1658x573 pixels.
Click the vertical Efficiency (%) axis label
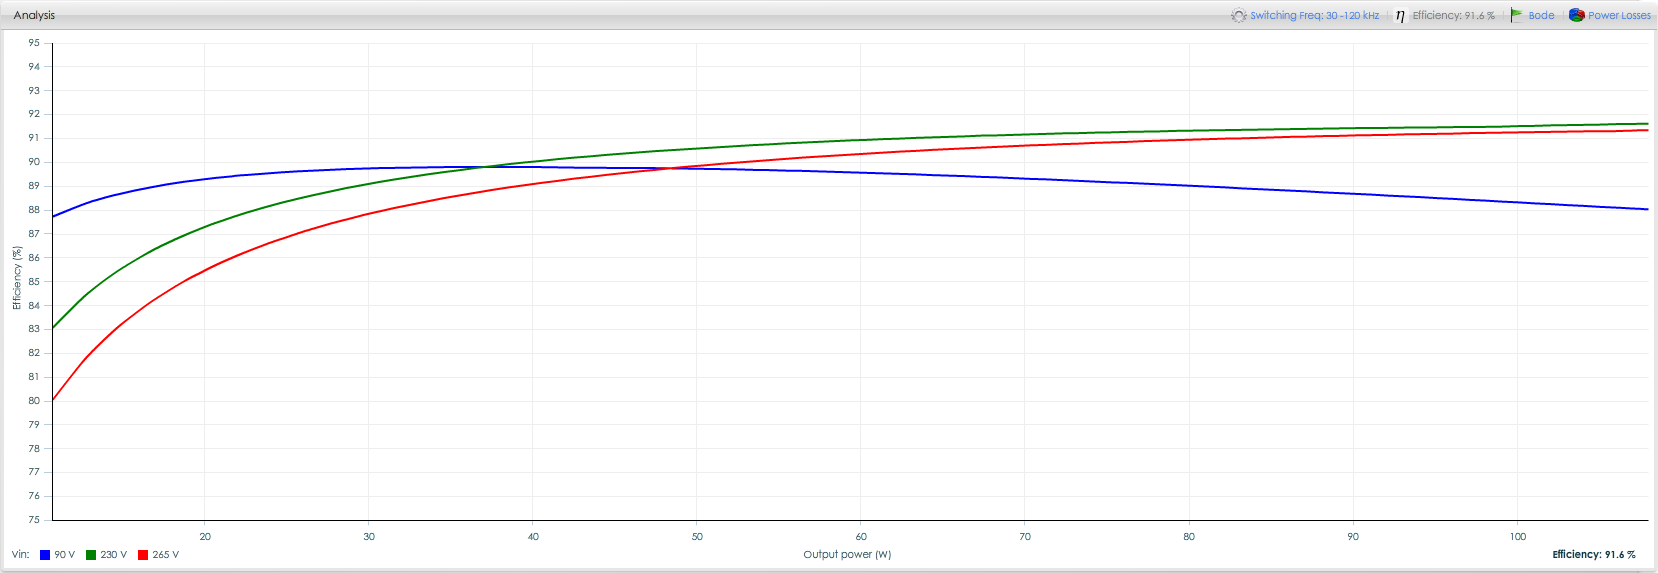point(17,278)
